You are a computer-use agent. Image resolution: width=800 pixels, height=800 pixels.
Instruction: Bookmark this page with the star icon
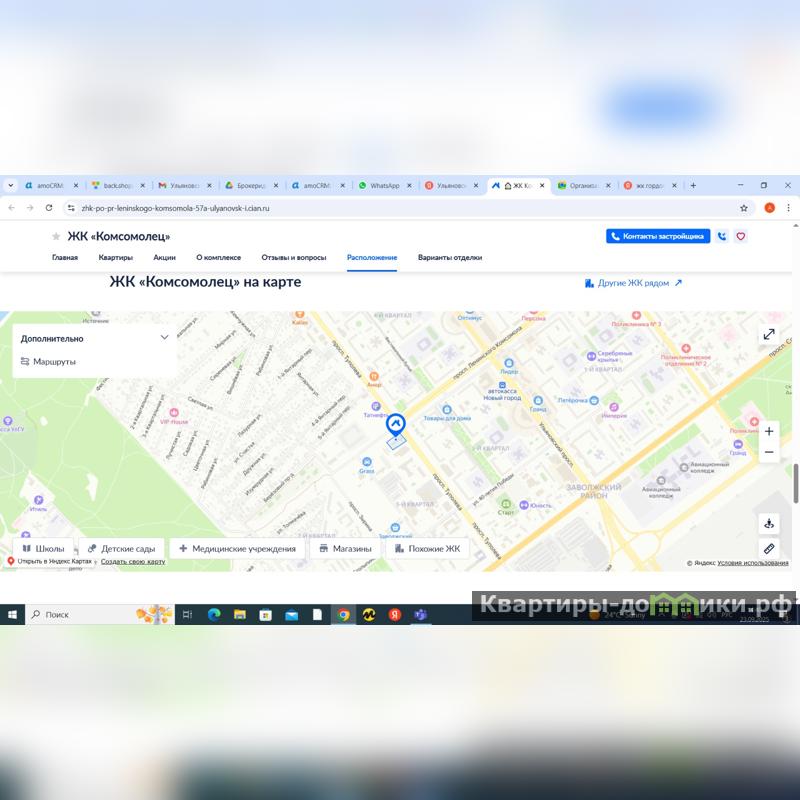(x=744, y=208)
